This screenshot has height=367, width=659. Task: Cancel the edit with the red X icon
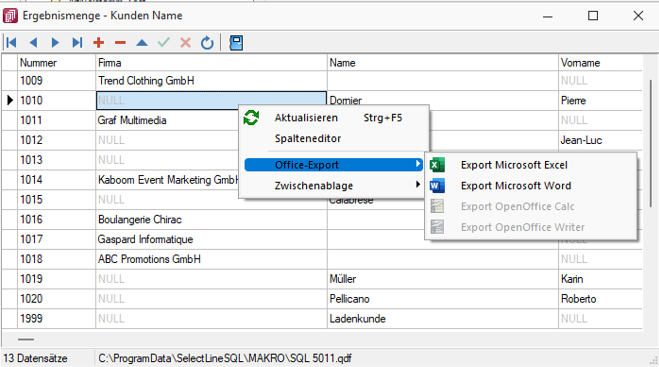(x=185, y=42)
